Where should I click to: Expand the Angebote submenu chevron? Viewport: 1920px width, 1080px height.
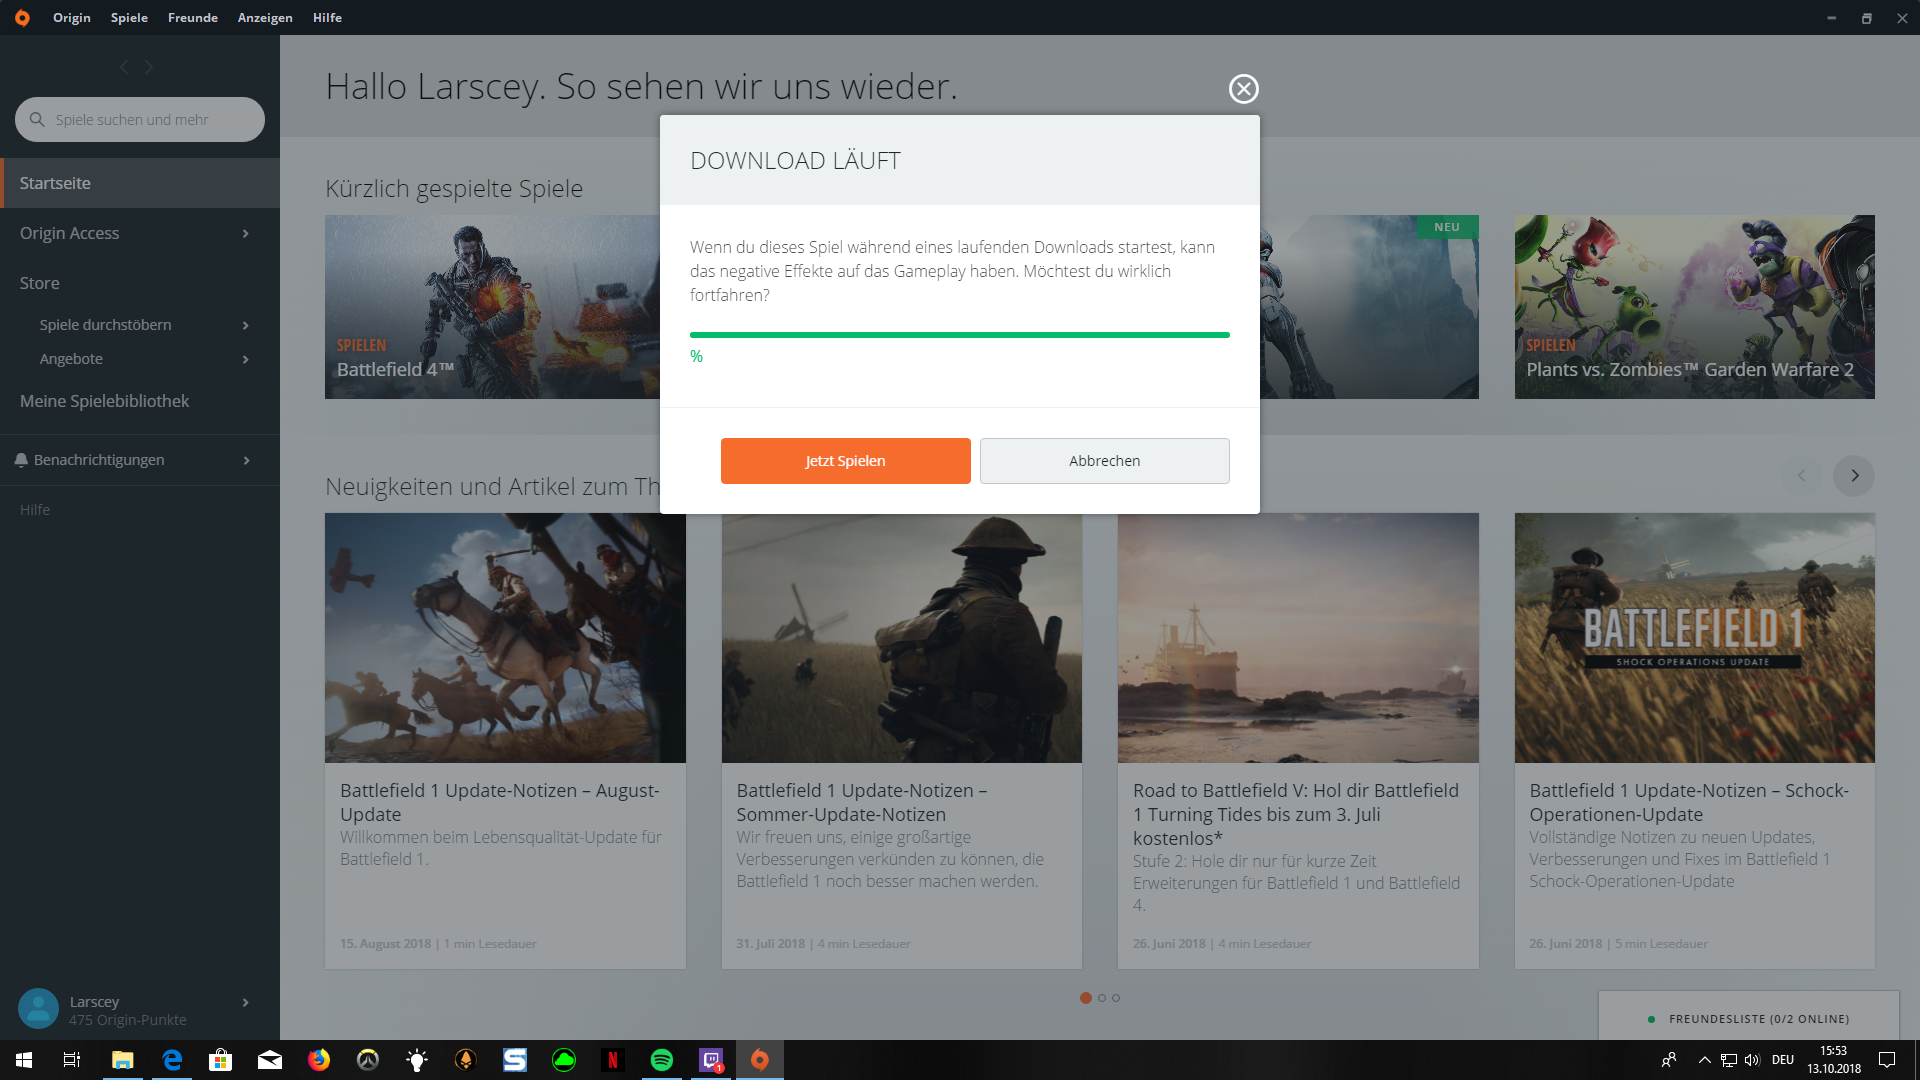pos(245,360)
